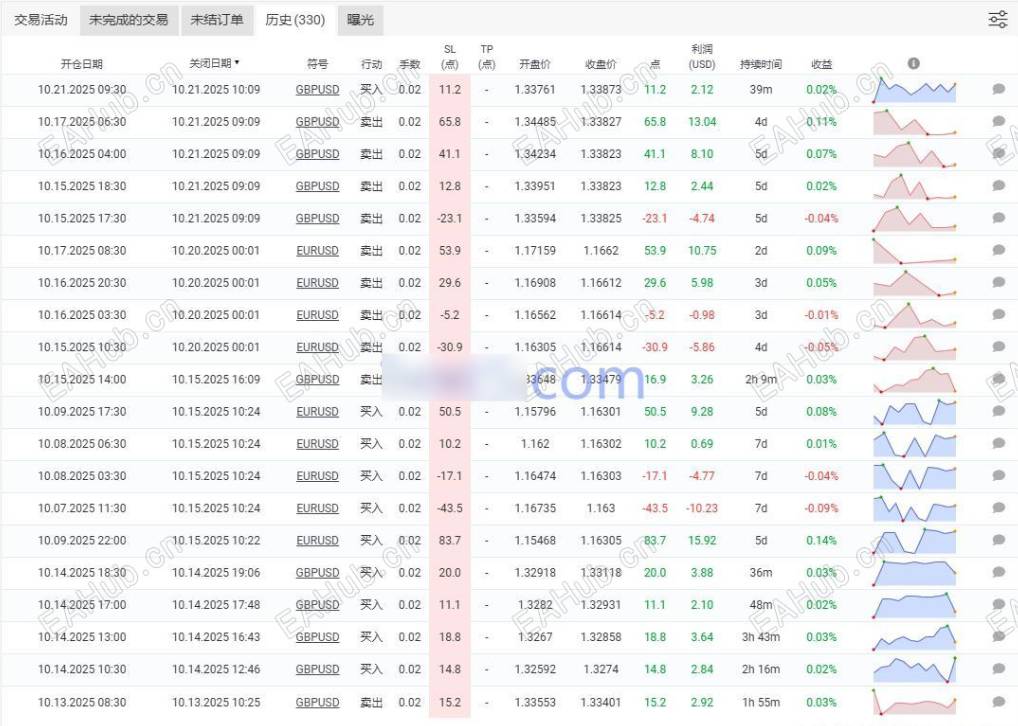Sort by 持续时间 column header
This screenshot has width=1018, height=726.
(x=761, y=64)
